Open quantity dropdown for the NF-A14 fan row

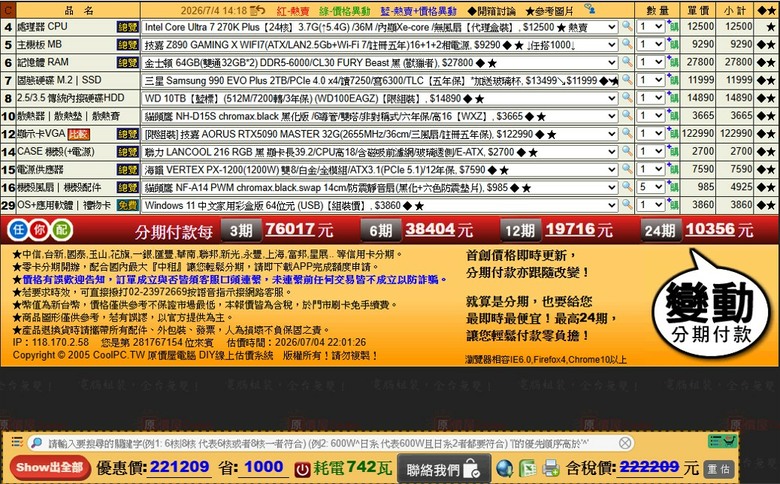coord(651,187)
